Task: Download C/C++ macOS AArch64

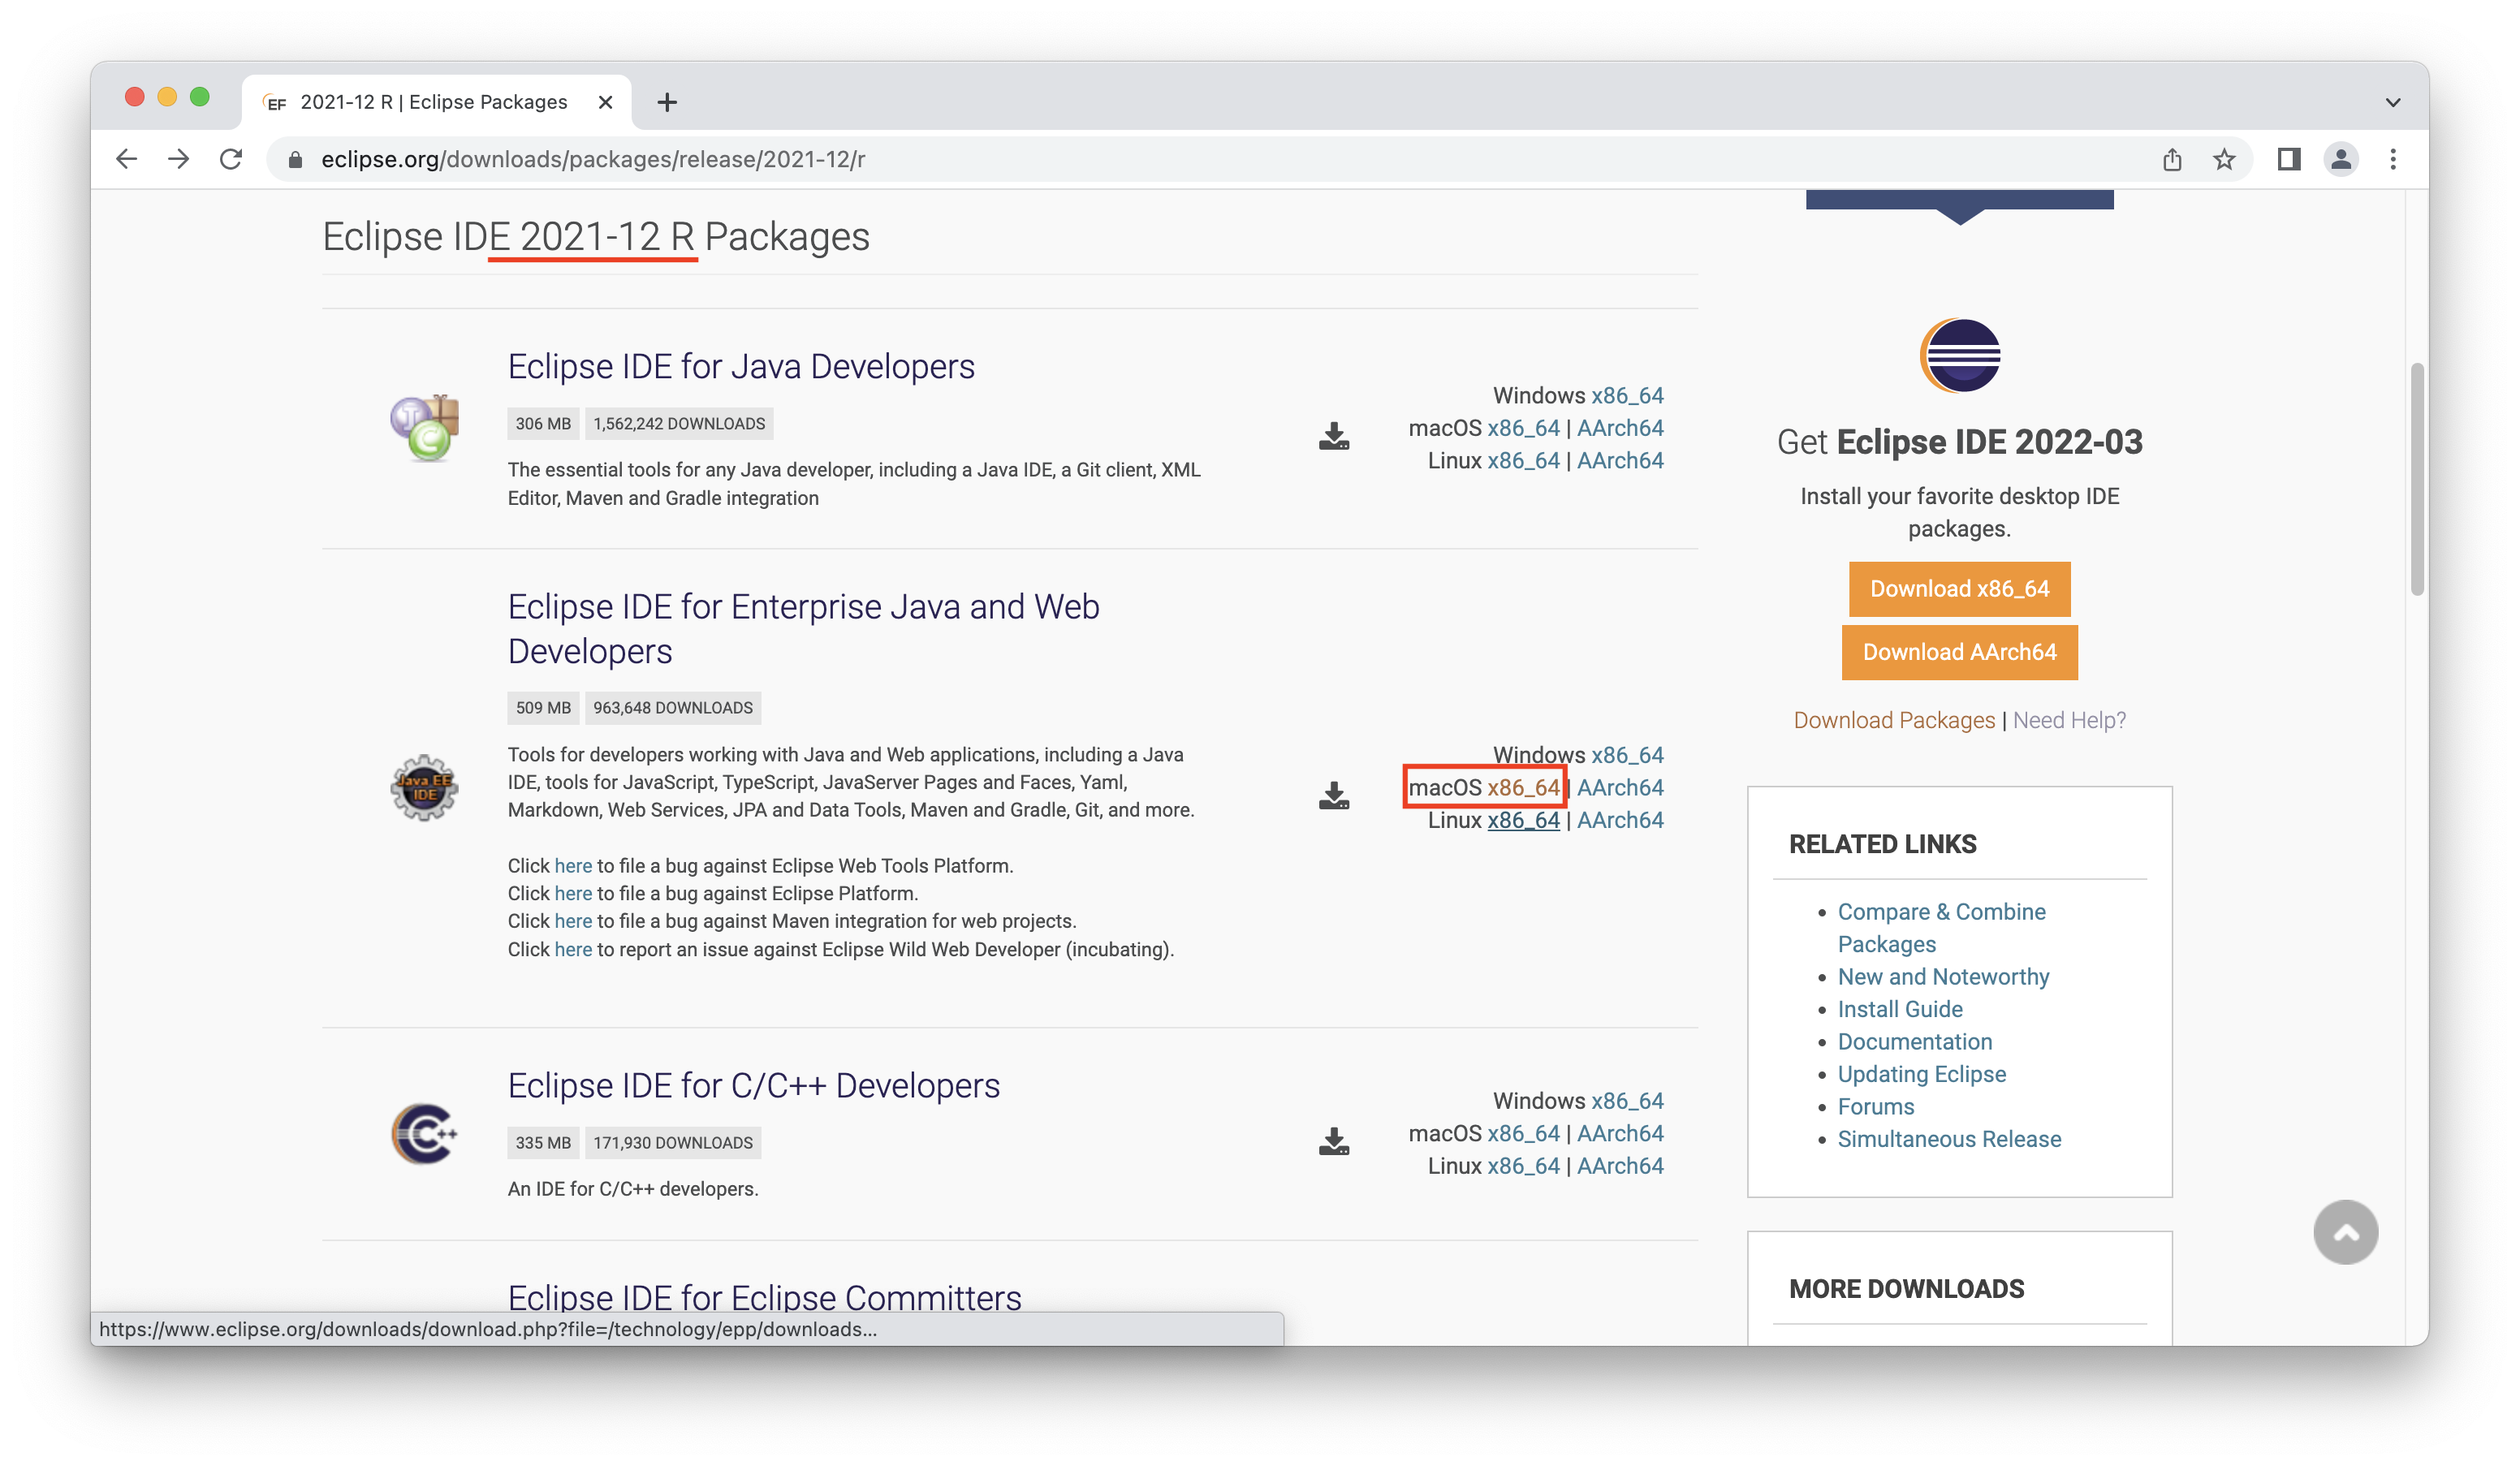Action: [1620, 1133]
